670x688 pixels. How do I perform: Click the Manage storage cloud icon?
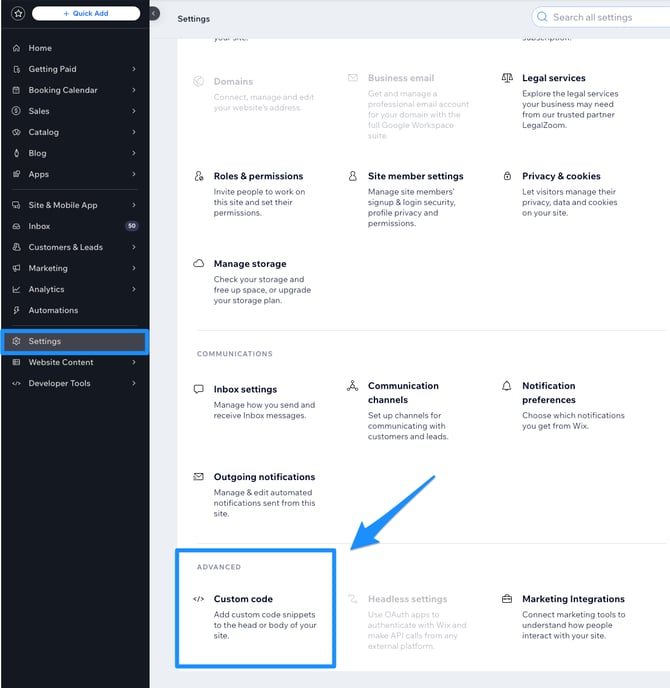(198, 263)
